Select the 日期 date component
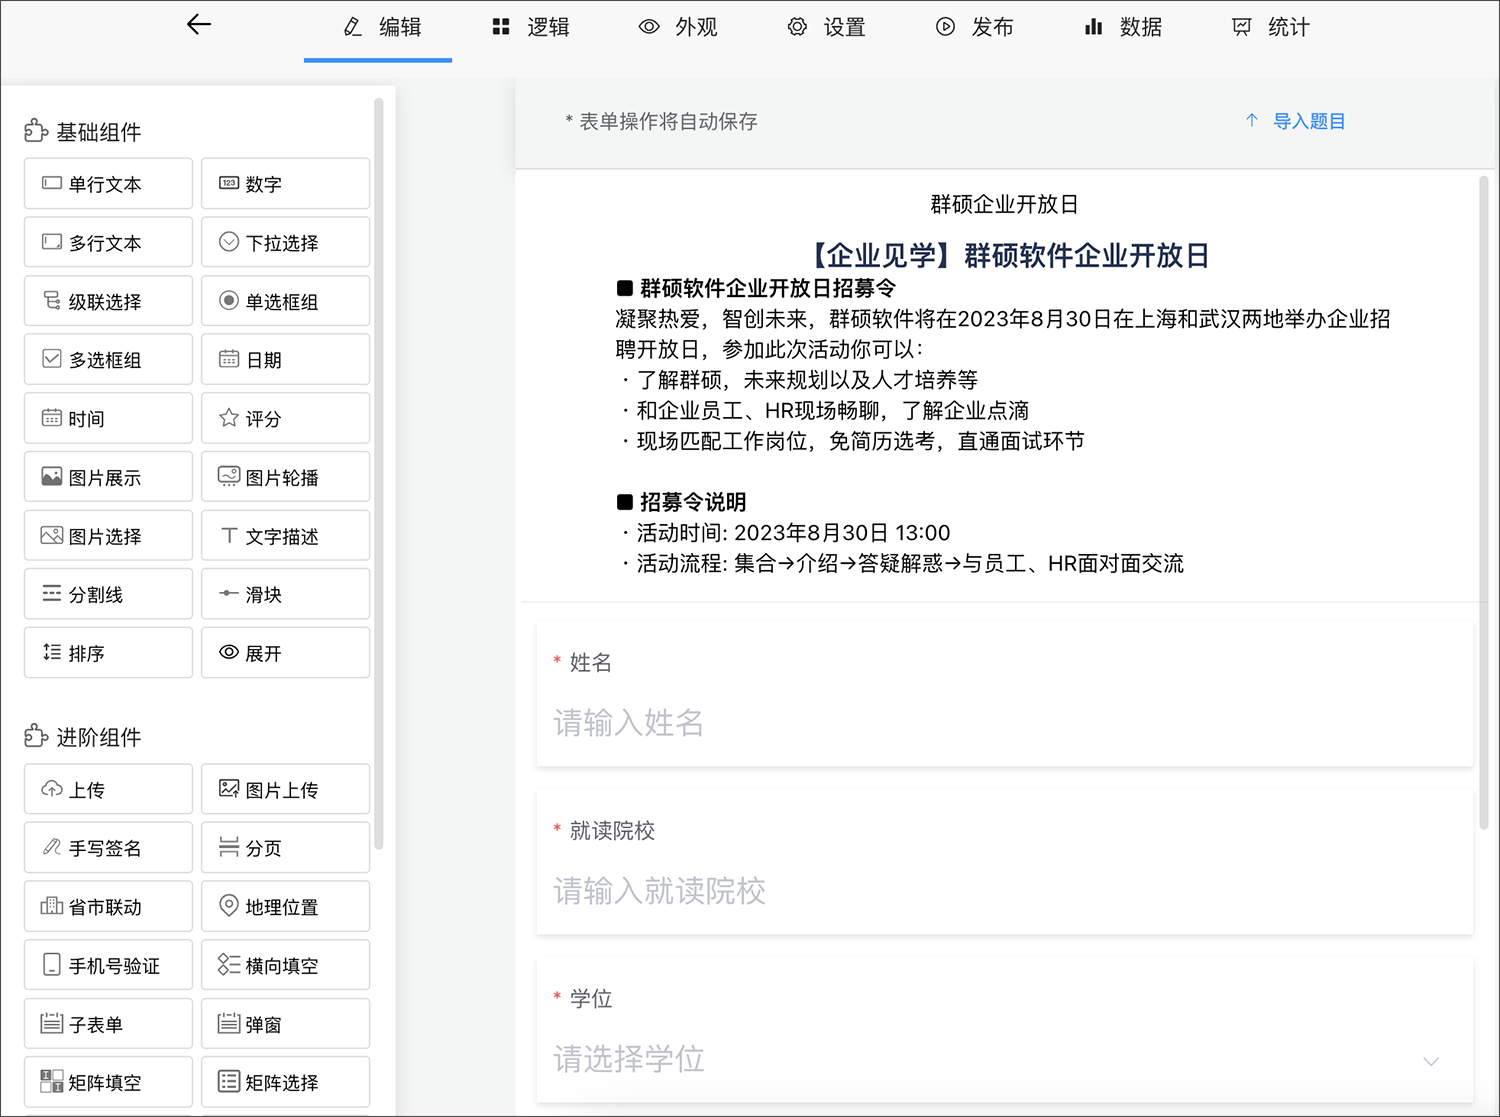Image resolution: width=1500 pixels, height=1117 pixels. pos(285,359)
